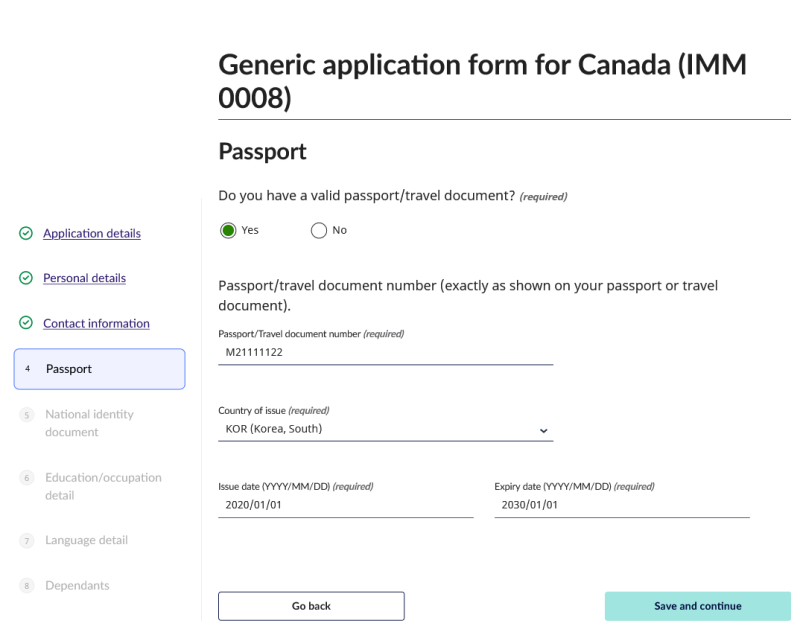
Task: Click the step 4 number badge for Passport
Action: pyautogui.click(x=28, y=369)
